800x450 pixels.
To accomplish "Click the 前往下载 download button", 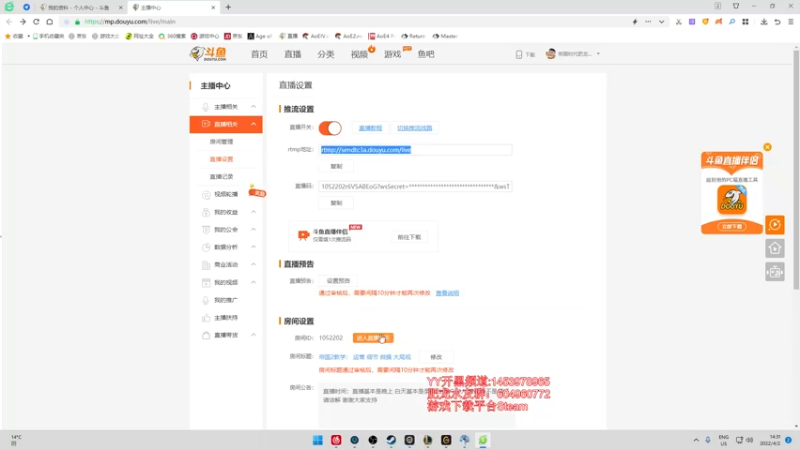I will 409,237.
